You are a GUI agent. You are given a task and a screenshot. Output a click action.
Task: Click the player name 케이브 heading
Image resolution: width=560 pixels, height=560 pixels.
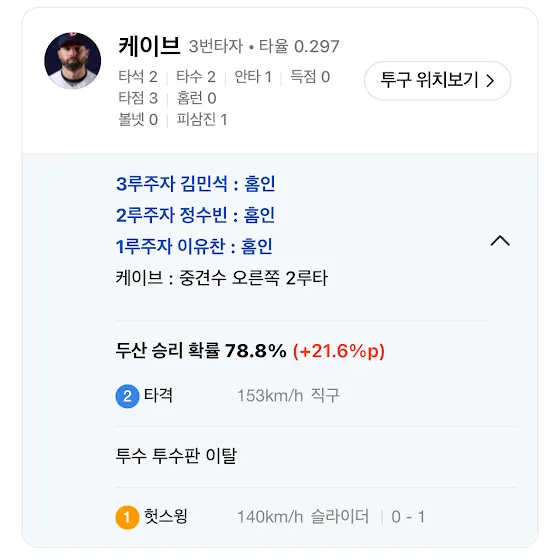point(149,46)
